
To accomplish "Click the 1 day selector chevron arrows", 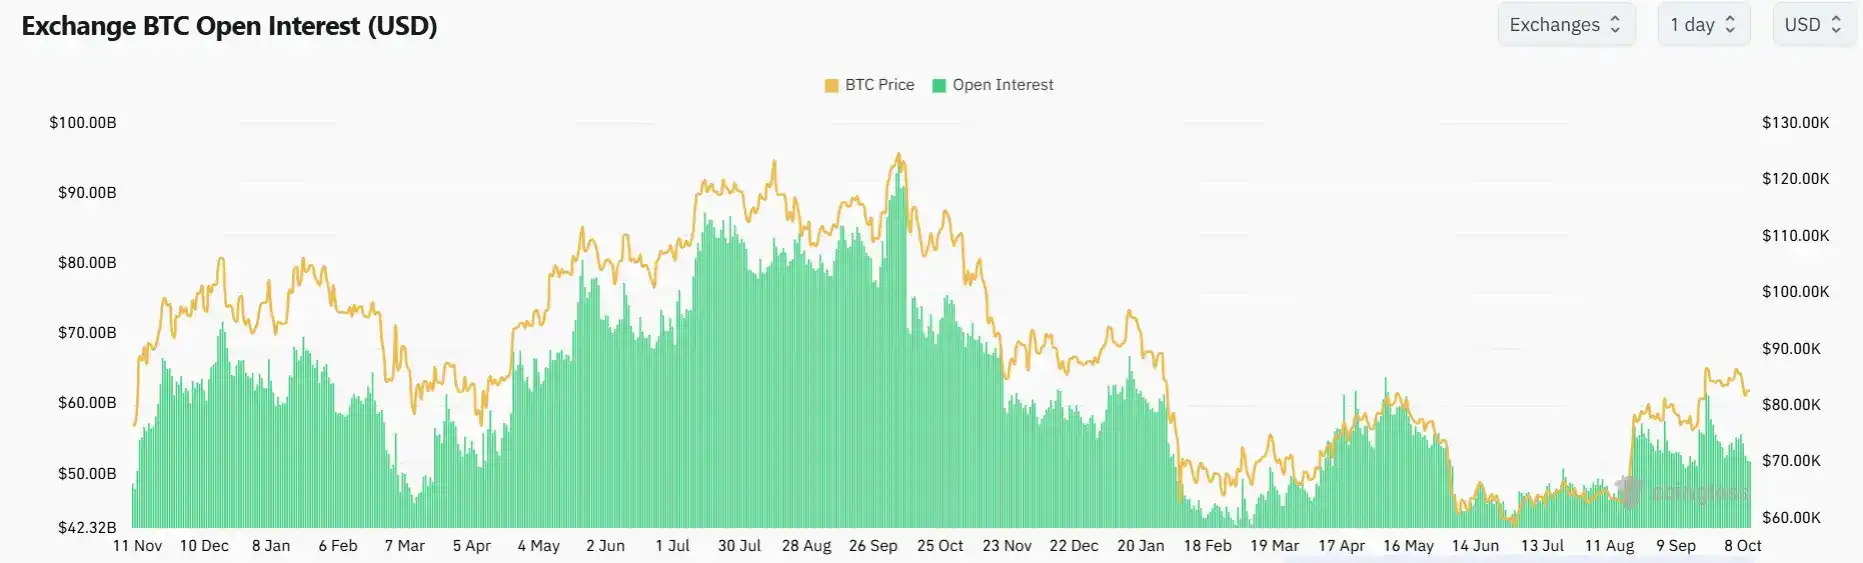I will click(x=1730, y=25).
